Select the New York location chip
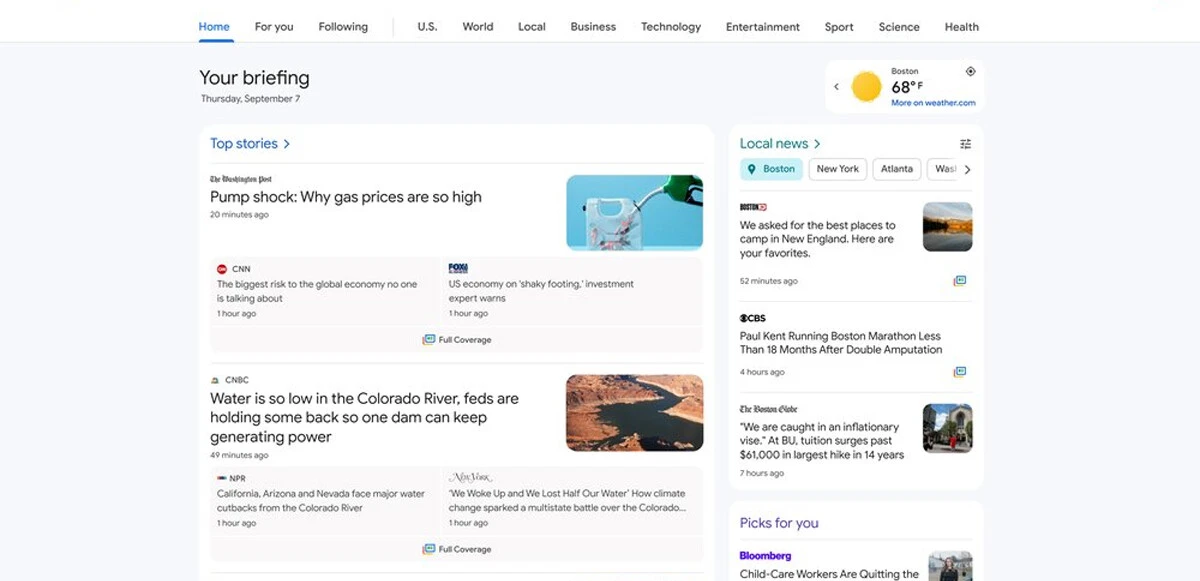This screenshot has width=1200, height=581. click(x=837, y=169)
